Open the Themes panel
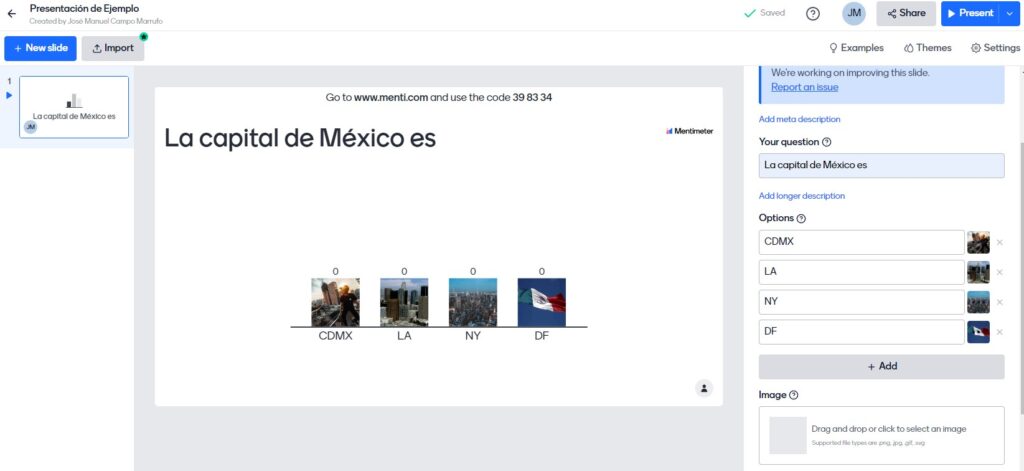Viewport: 1024px width, 471px height. coord(927,48)
